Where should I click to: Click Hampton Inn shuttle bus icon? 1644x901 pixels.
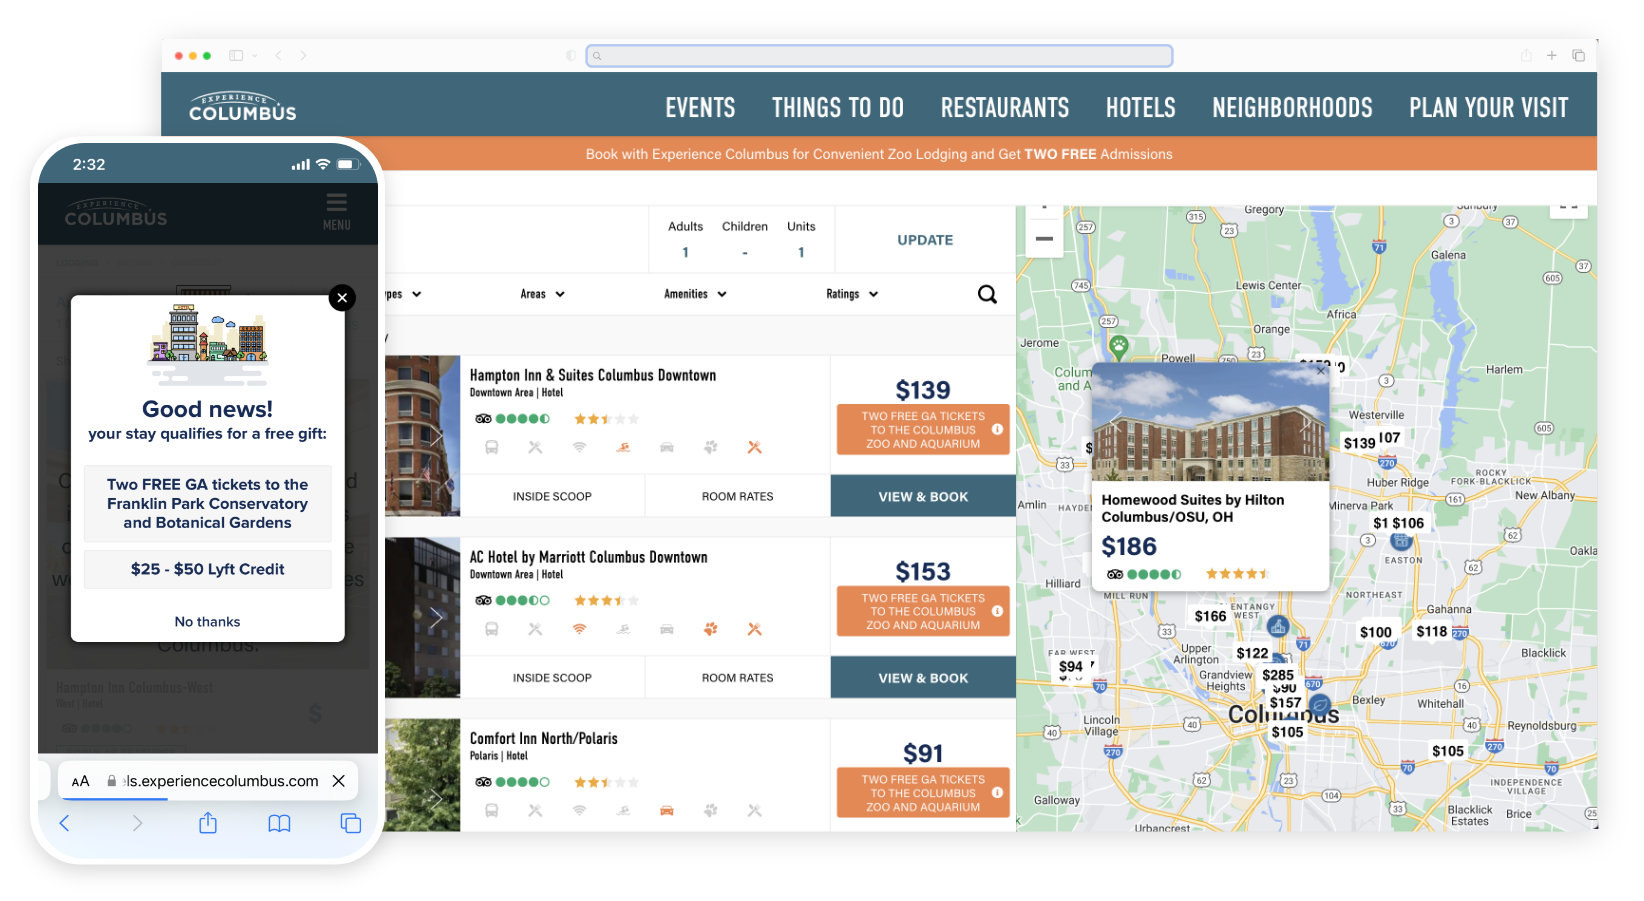coord(492,447)
